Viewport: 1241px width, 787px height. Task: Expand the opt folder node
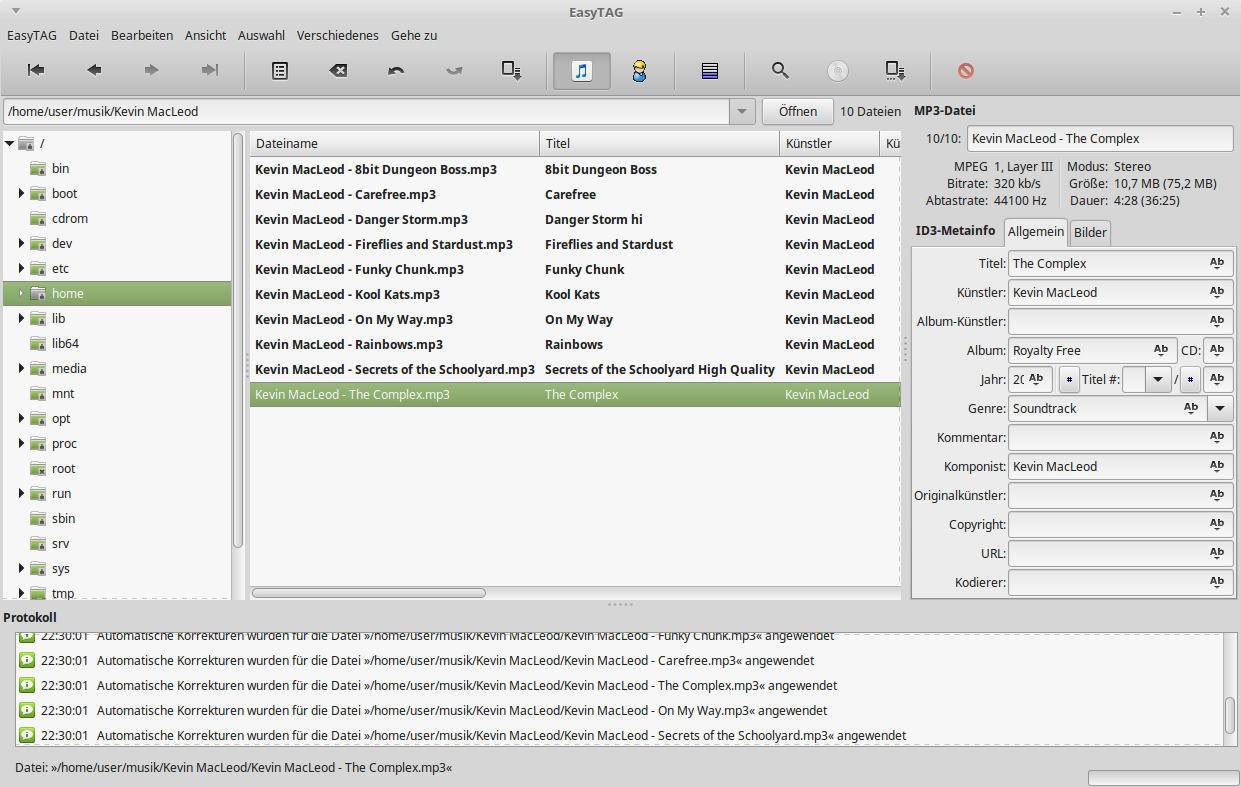click(21, 418)
